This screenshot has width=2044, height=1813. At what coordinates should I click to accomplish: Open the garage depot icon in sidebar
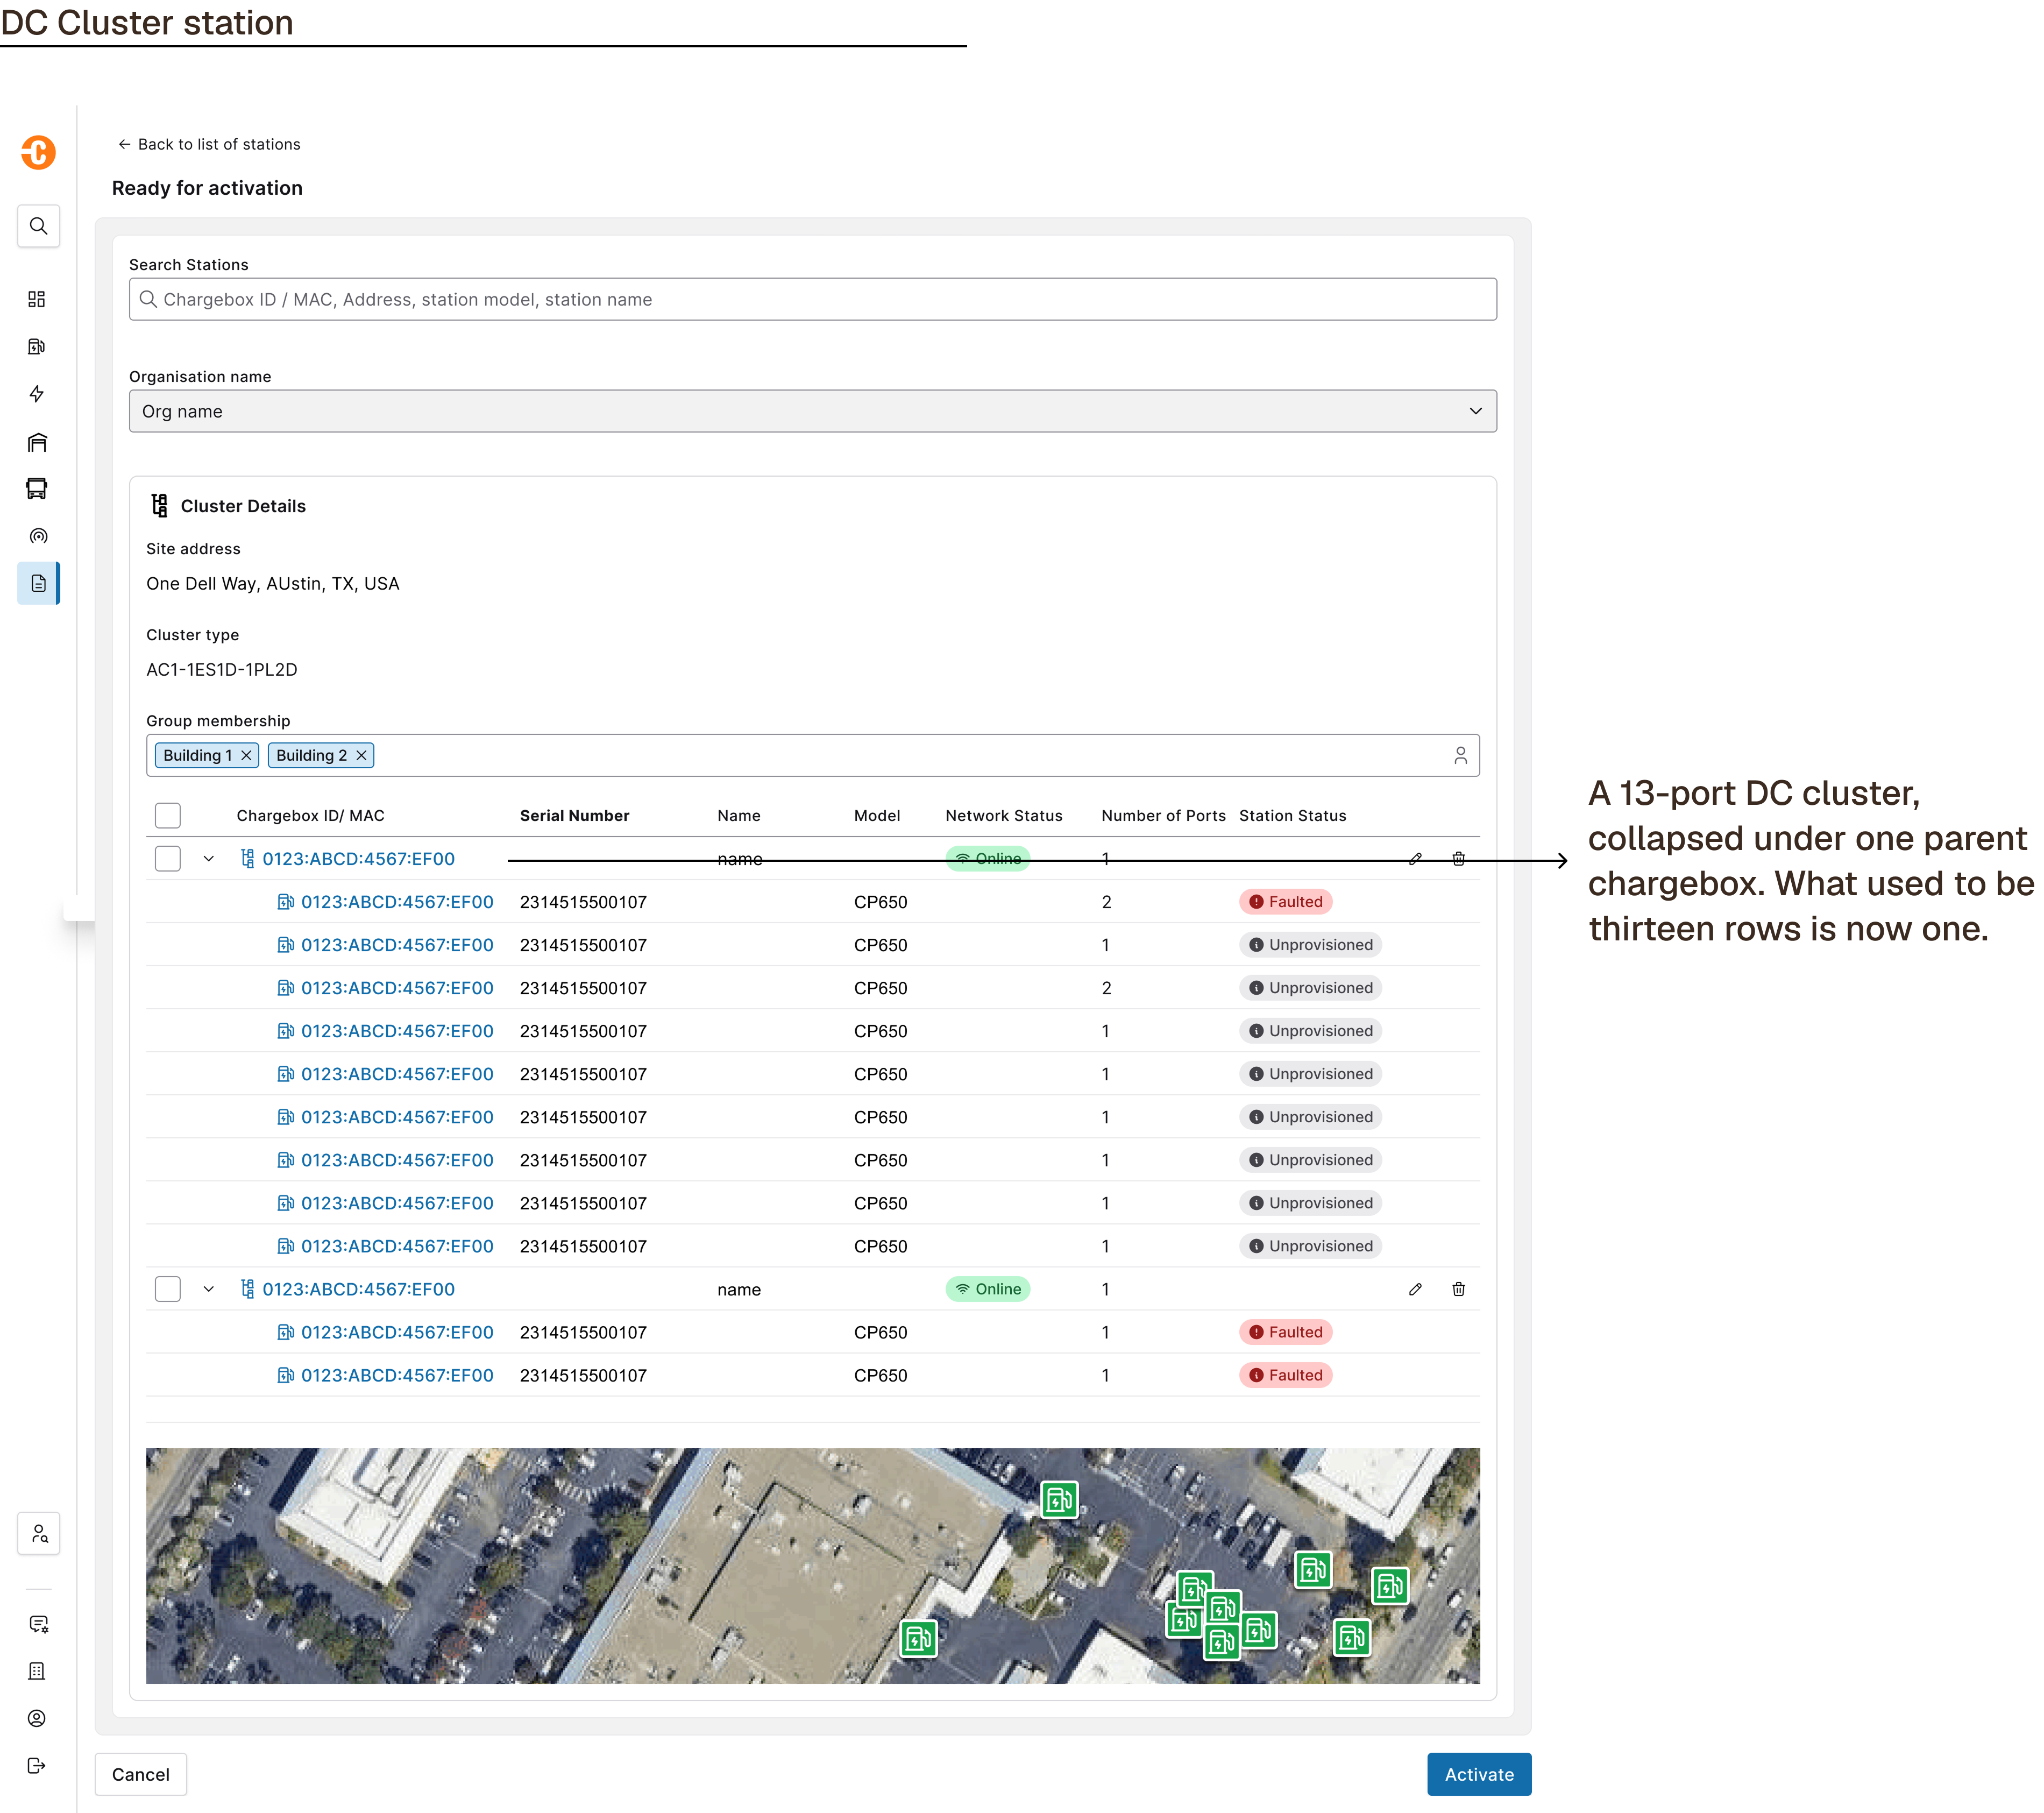point(37,442)
